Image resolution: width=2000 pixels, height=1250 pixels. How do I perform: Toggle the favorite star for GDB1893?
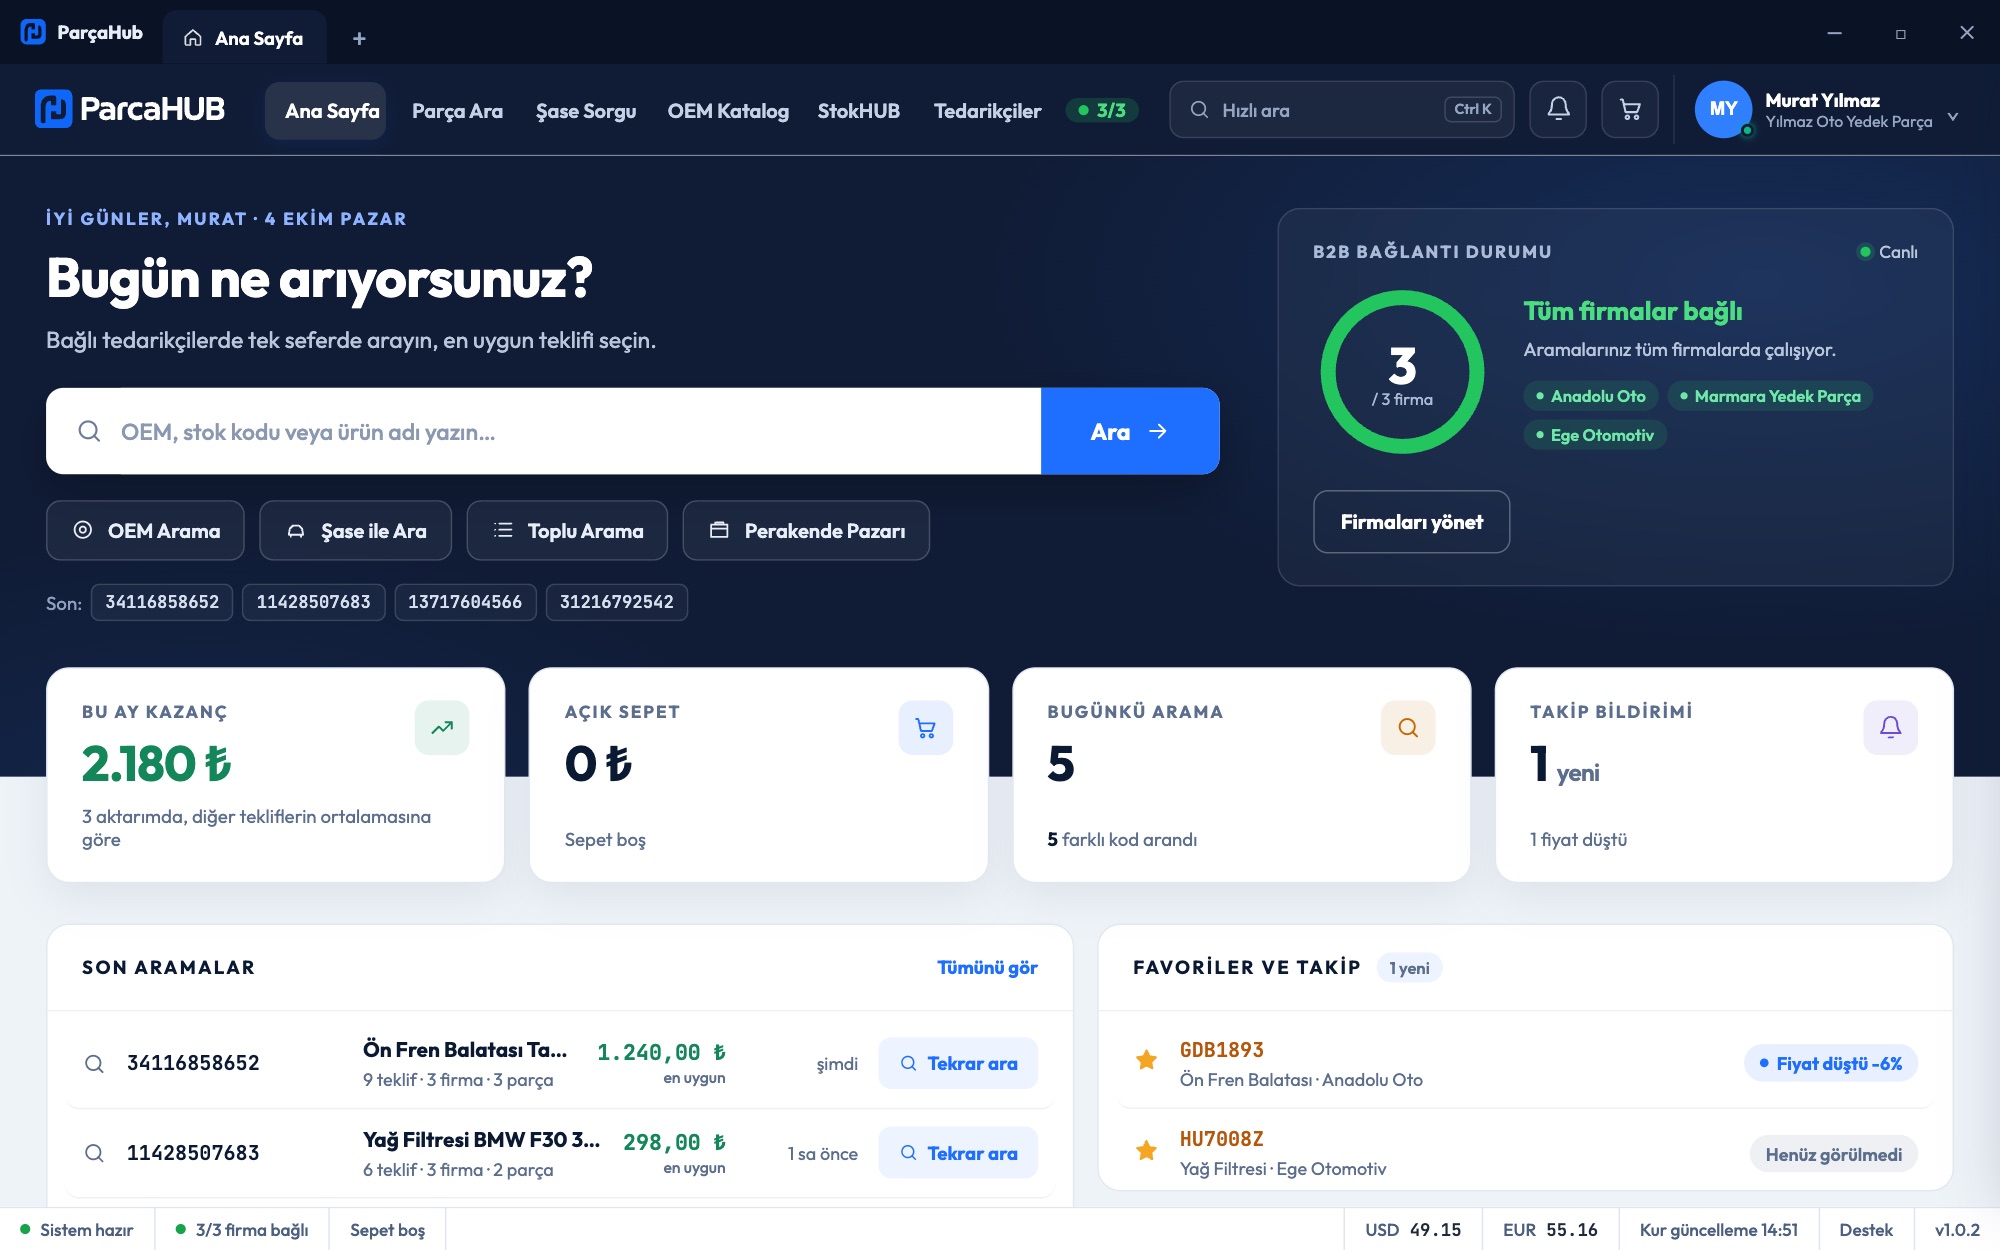pyautogui.click(x=1147, y=1060)
